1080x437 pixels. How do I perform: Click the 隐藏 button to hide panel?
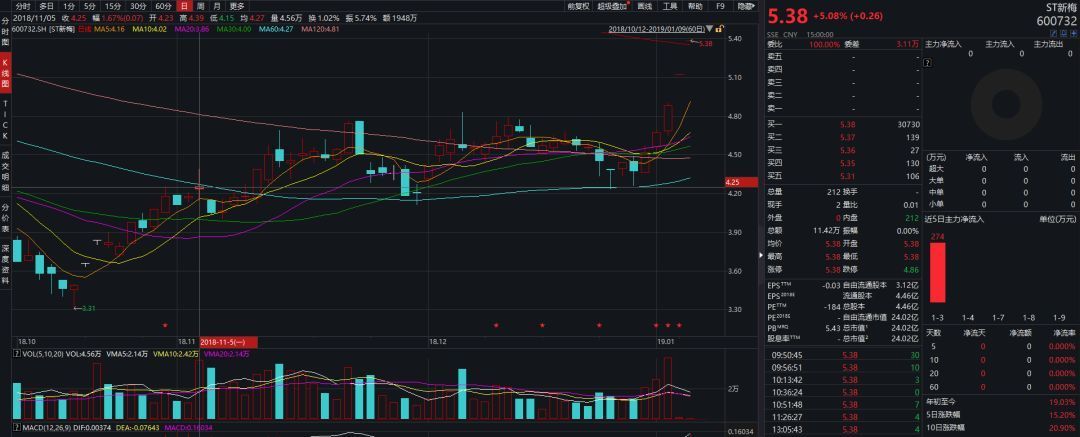tap(746, 6)
